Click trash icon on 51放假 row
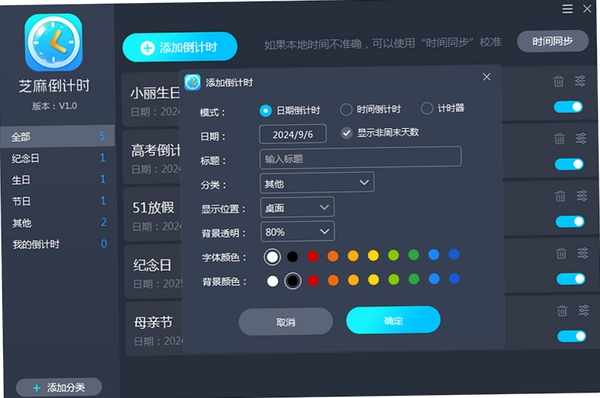The height and width of the screenshot is (398, 600). point(560,196)
